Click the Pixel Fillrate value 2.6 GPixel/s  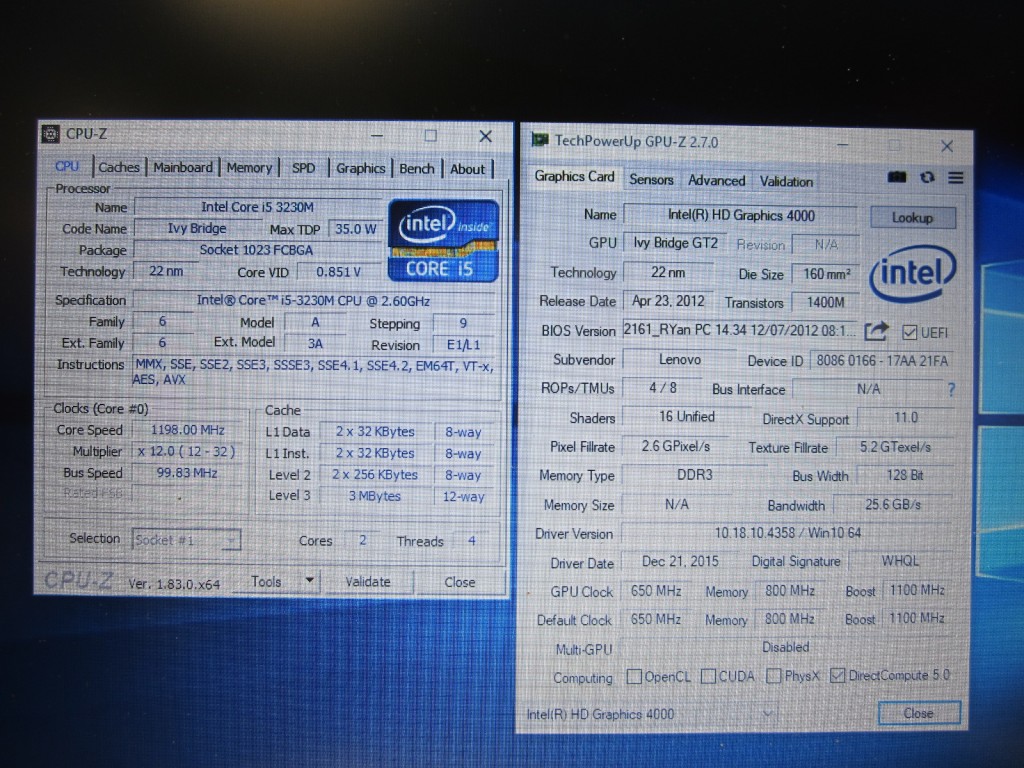click(x=676, y=446)
